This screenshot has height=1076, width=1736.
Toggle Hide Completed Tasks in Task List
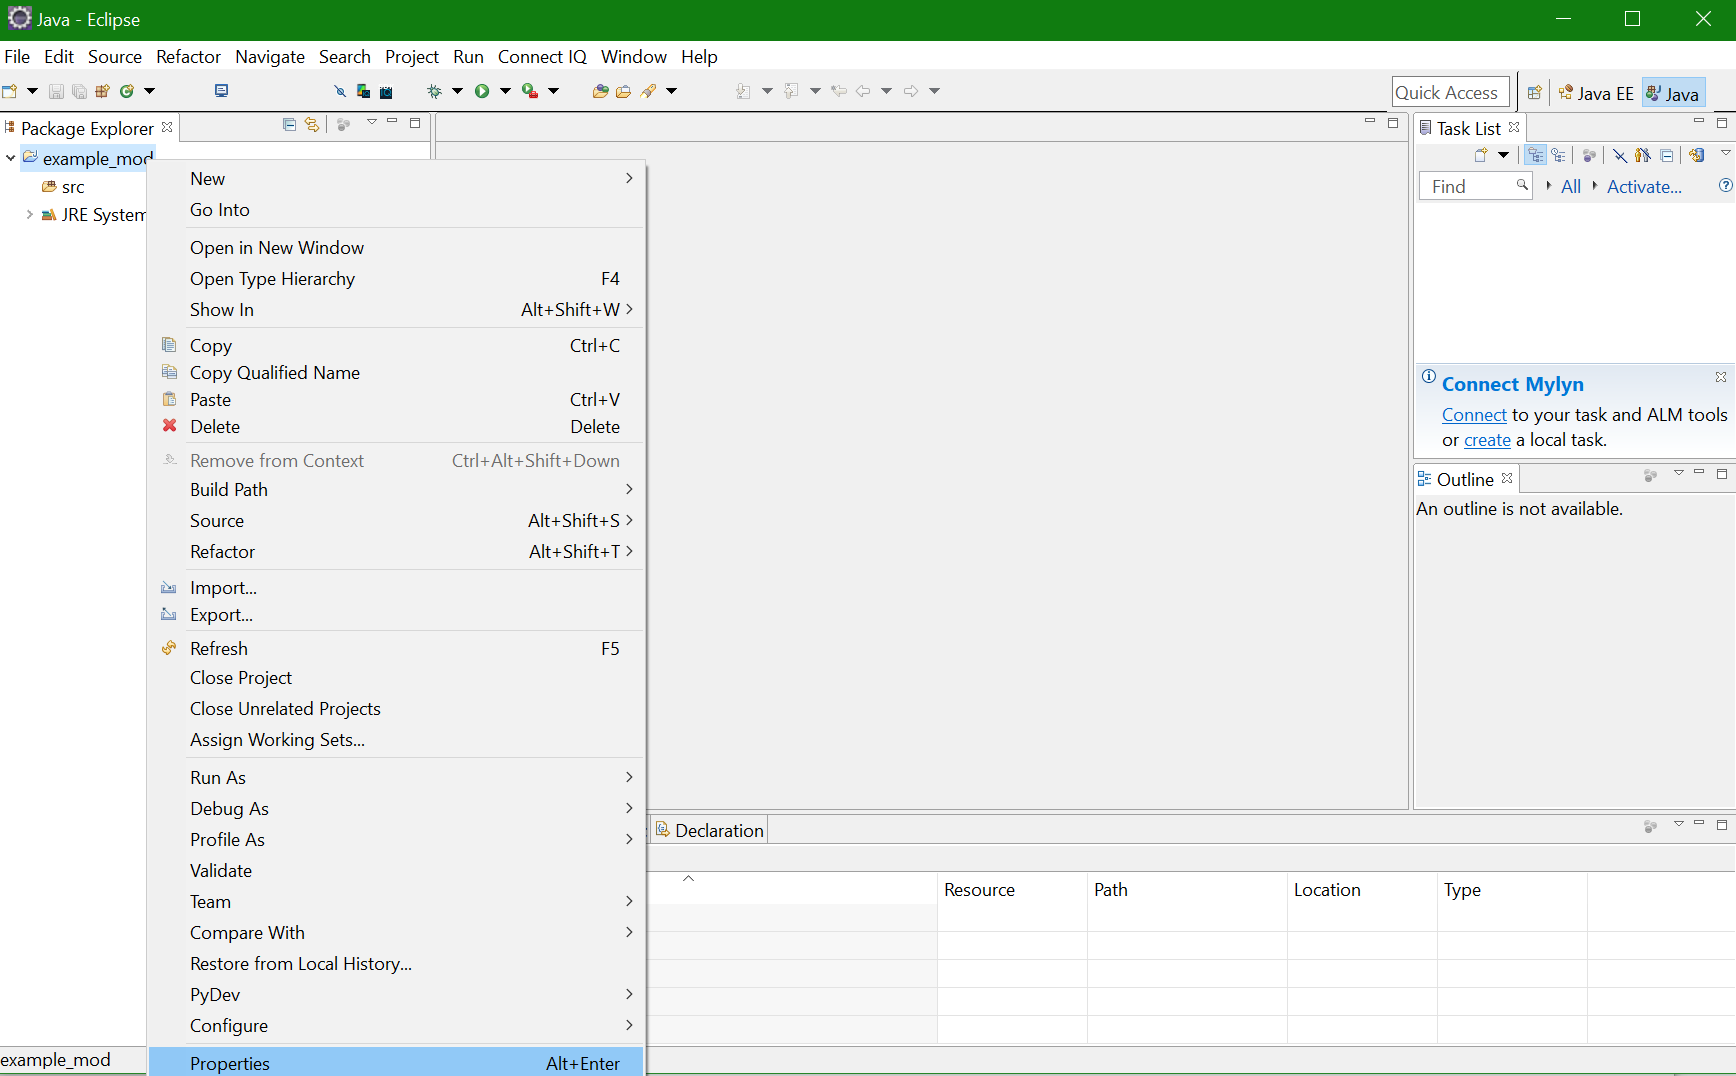(x=1619, y=155)
